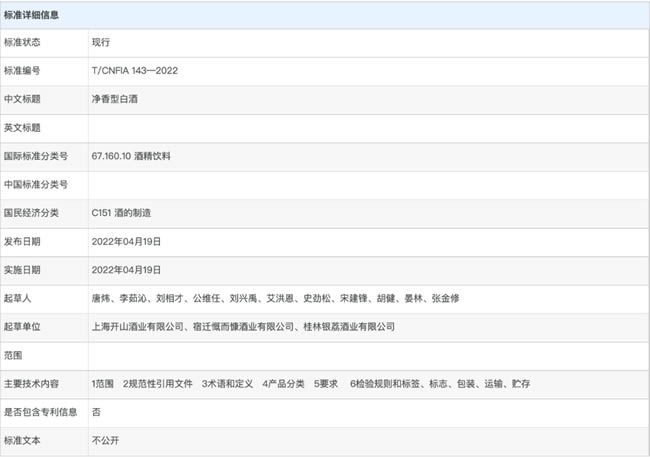Select the 67.160.10 酒精饮料 classification text
650x457 pixels.
tap(131, 156)
